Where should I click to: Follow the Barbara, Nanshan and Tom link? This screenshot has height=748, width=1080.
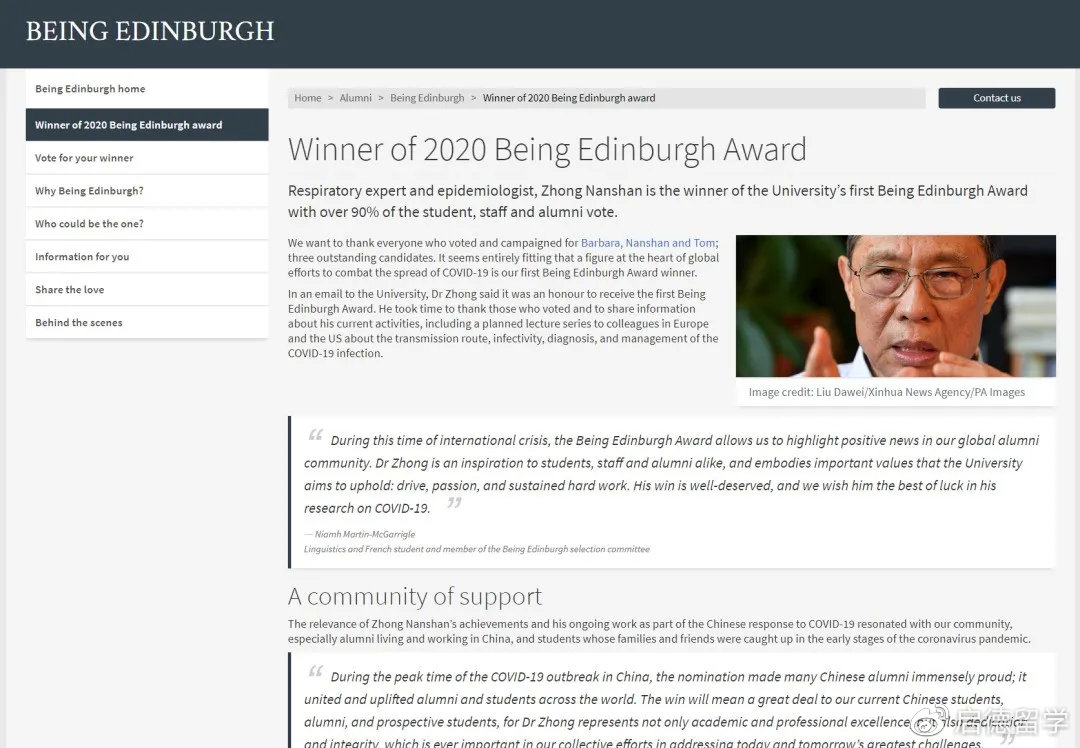point(648,243)
